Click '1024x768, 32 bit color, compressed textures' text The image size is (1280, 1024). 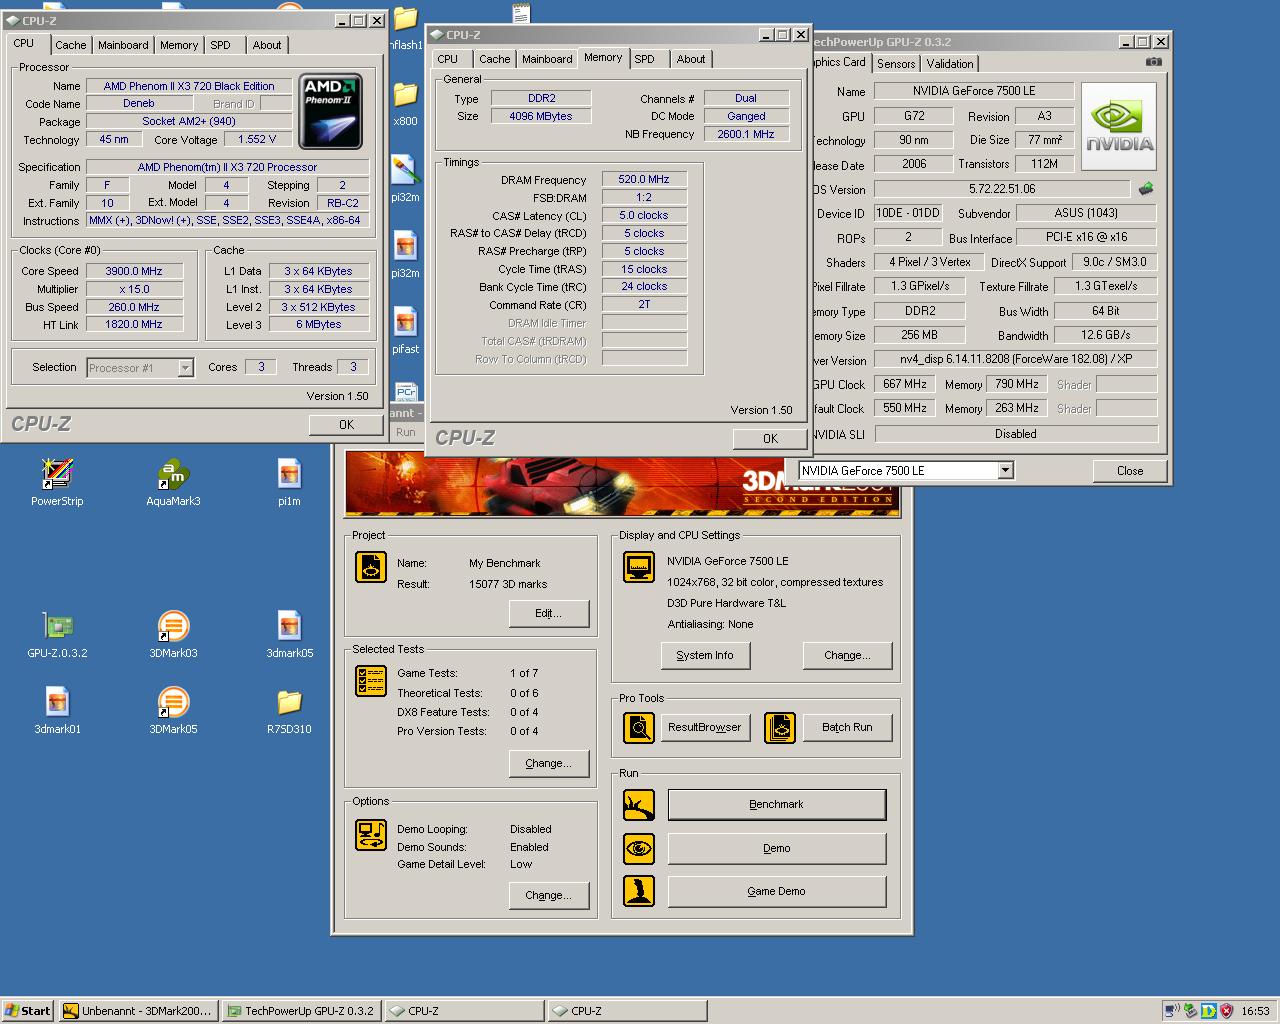point(775,582)
